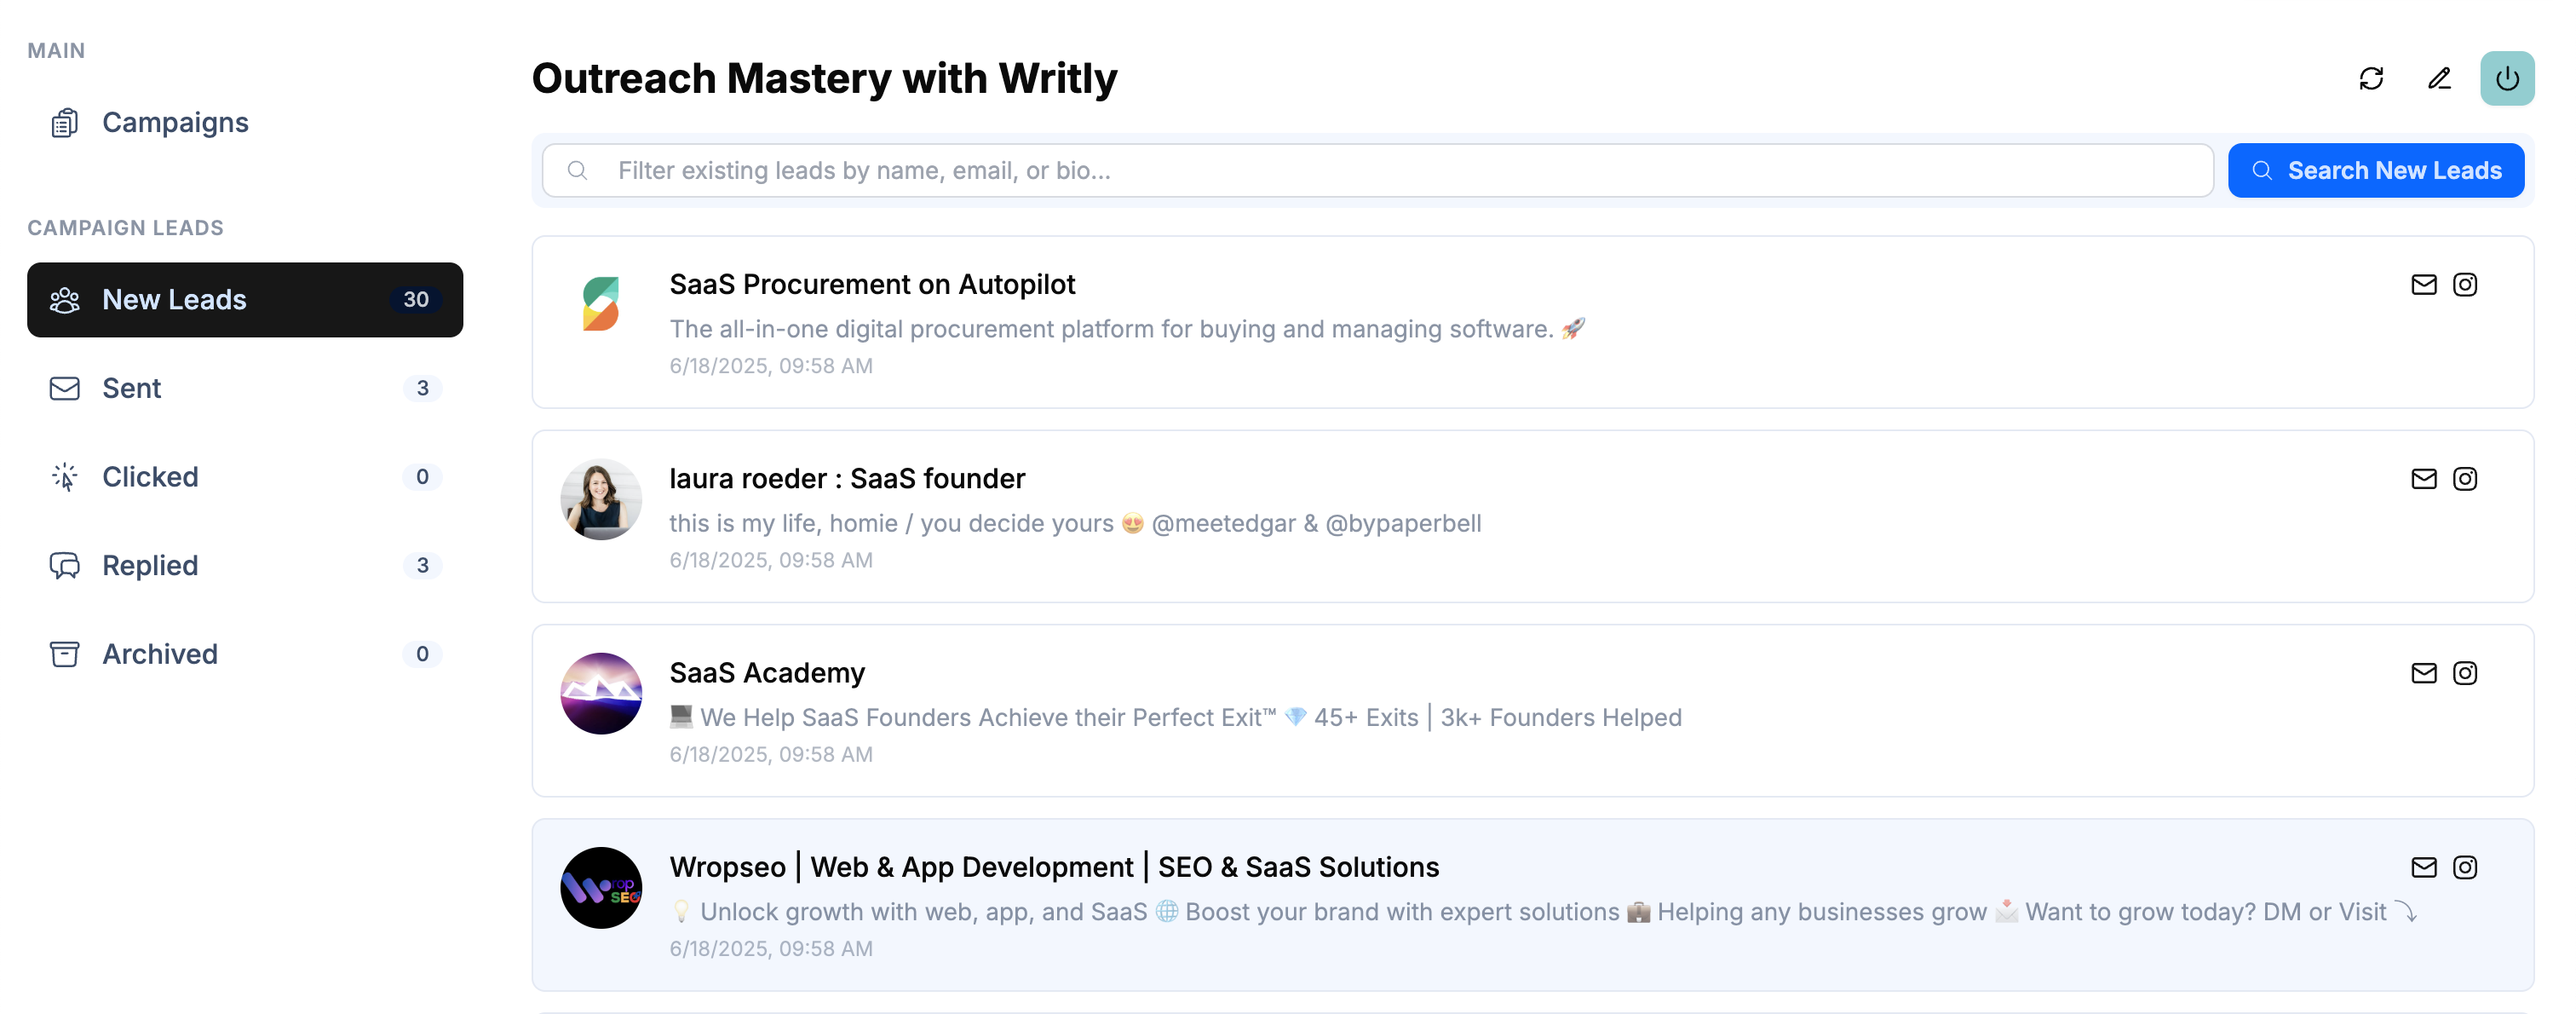Open Campaigns in the sidebar
Image resolution: width=2576 pixels, height=1014 pixels.
175,122
